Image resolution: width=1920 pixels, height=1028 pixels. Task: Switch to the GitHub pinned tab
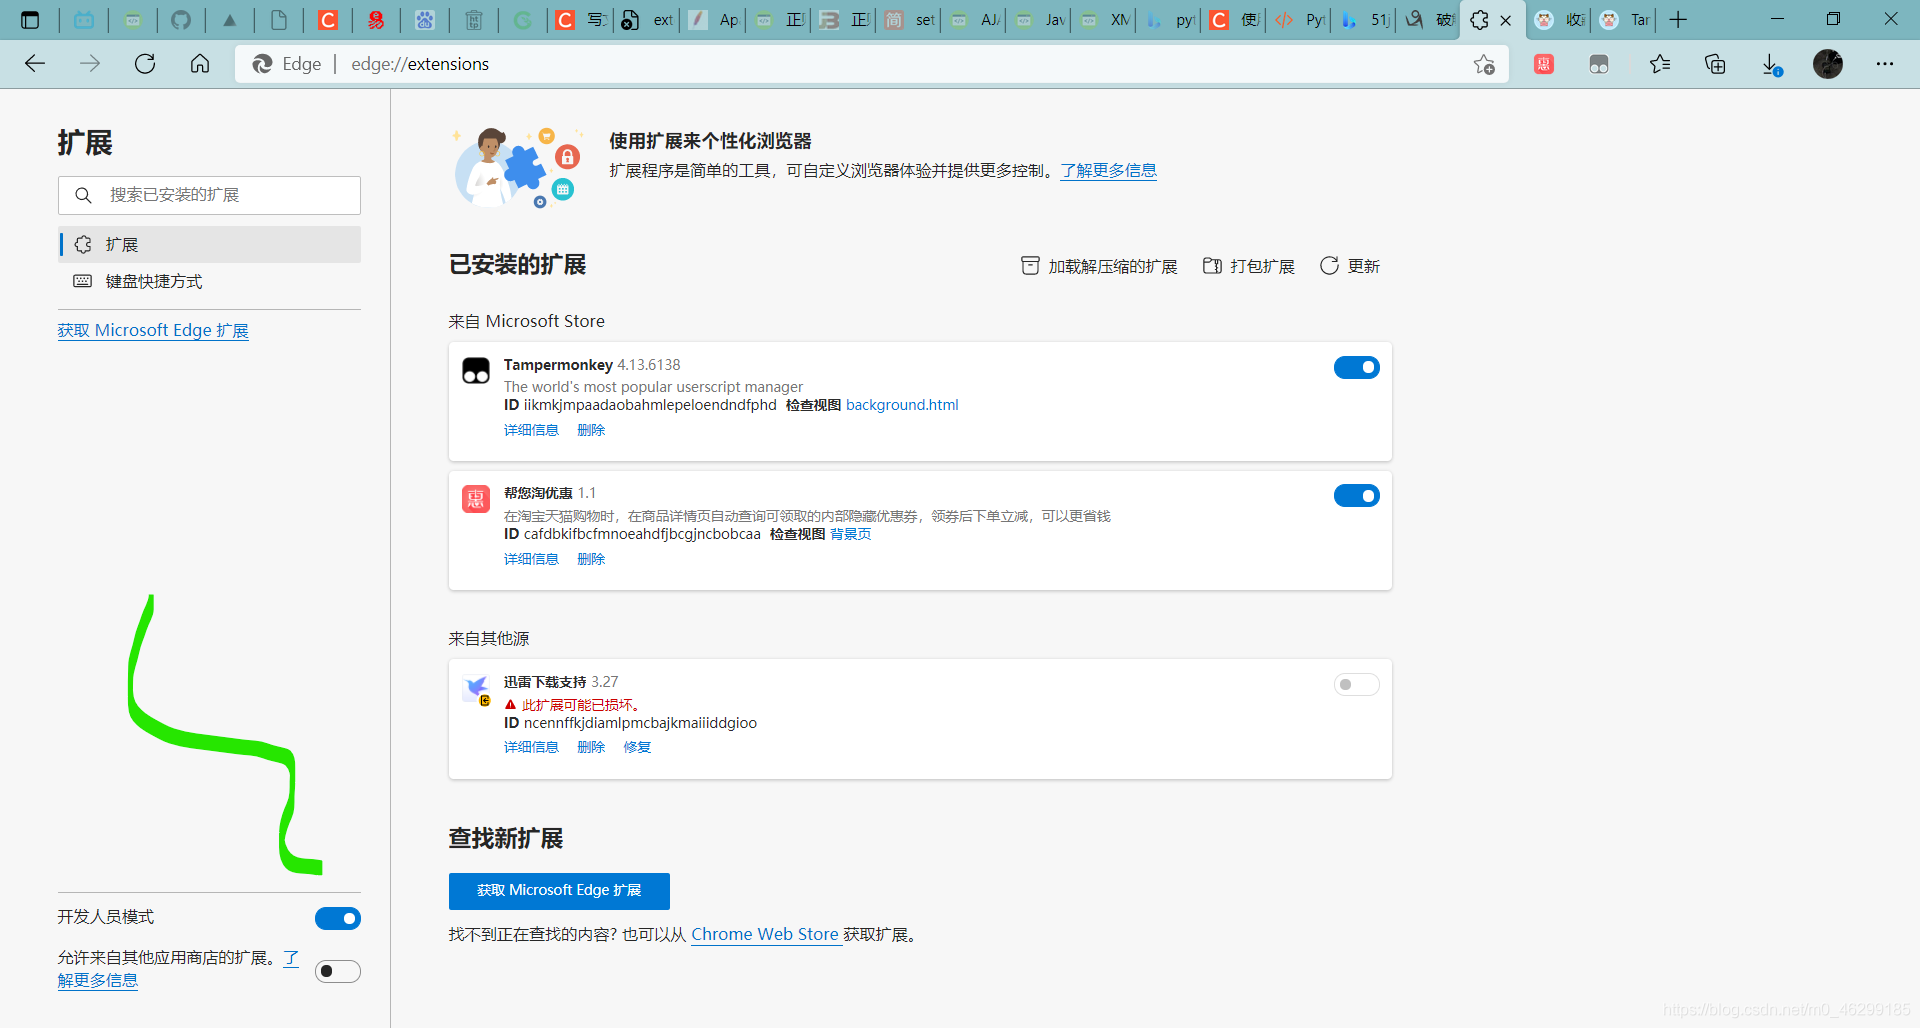[x=181, y=20]
